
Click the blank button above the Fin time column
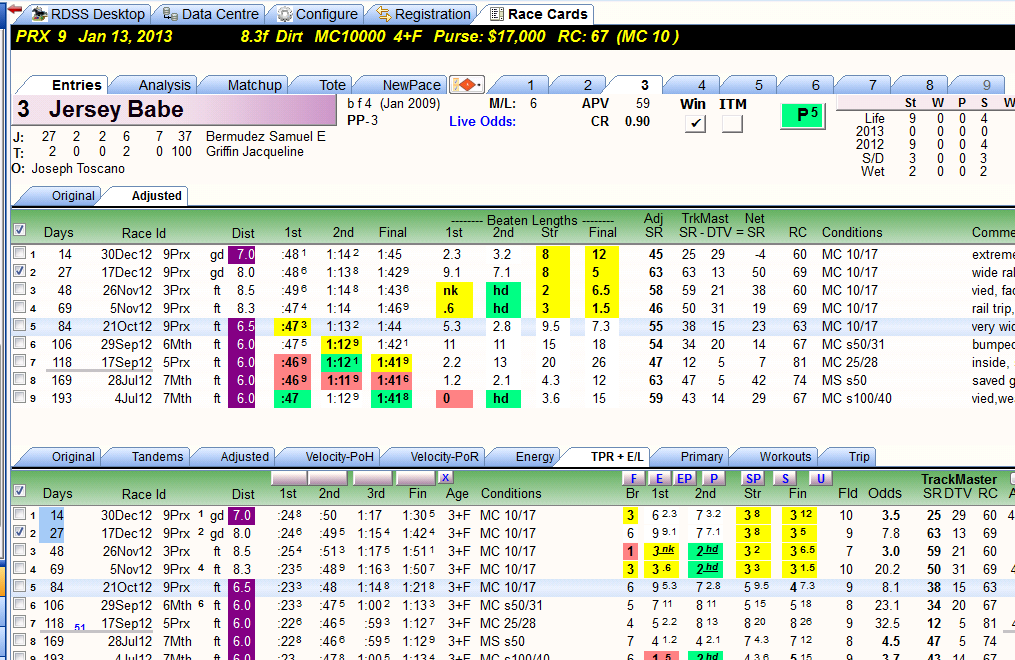pyautogui.click(x=416, y=478)
